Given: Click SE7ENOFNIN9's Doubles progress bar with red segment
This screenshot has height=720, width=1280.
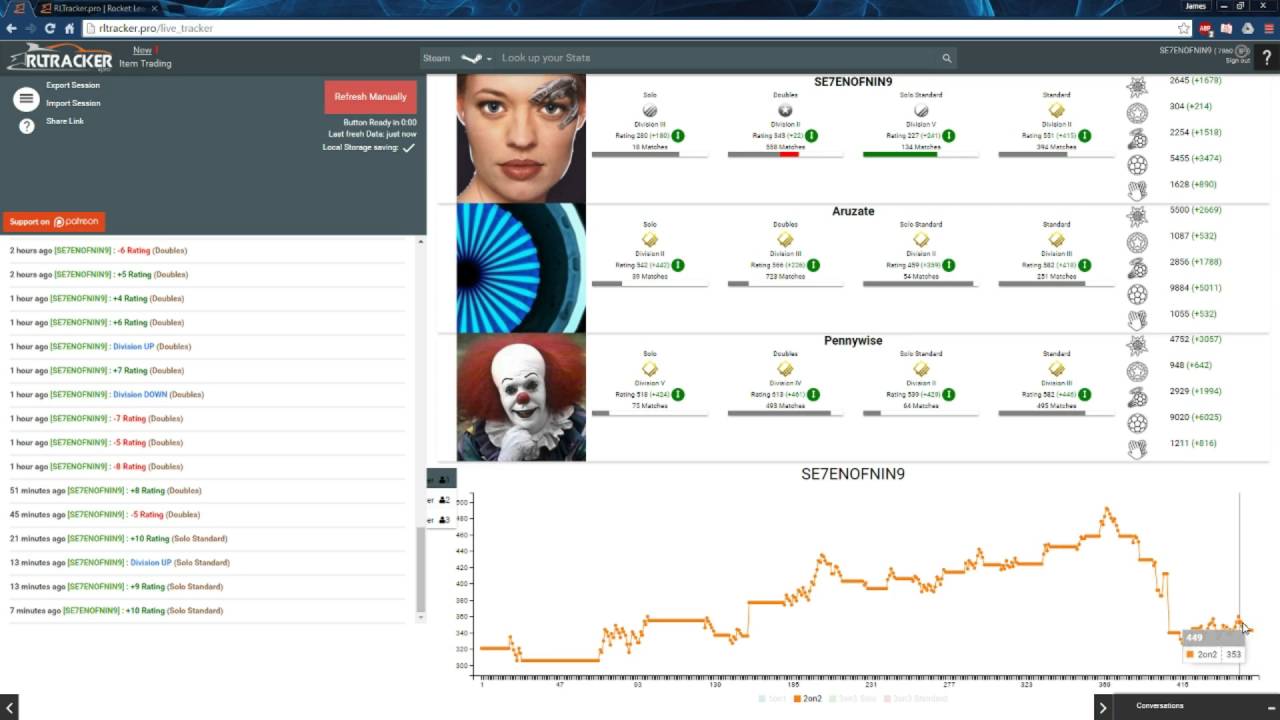Looking at the screenshot, I should [785, 155].
